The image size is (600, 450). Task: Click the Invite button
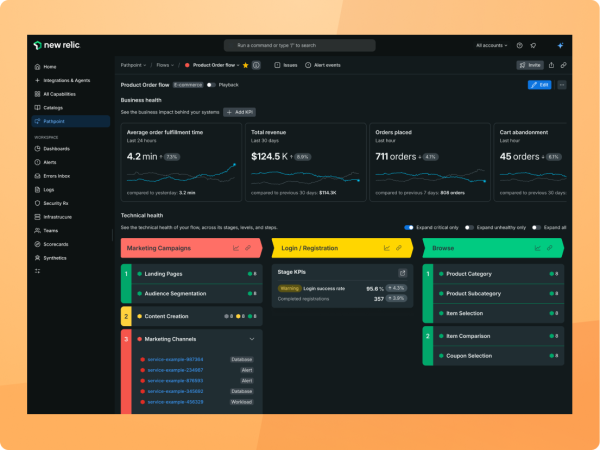pyautogui.click(x=530, y=65)
